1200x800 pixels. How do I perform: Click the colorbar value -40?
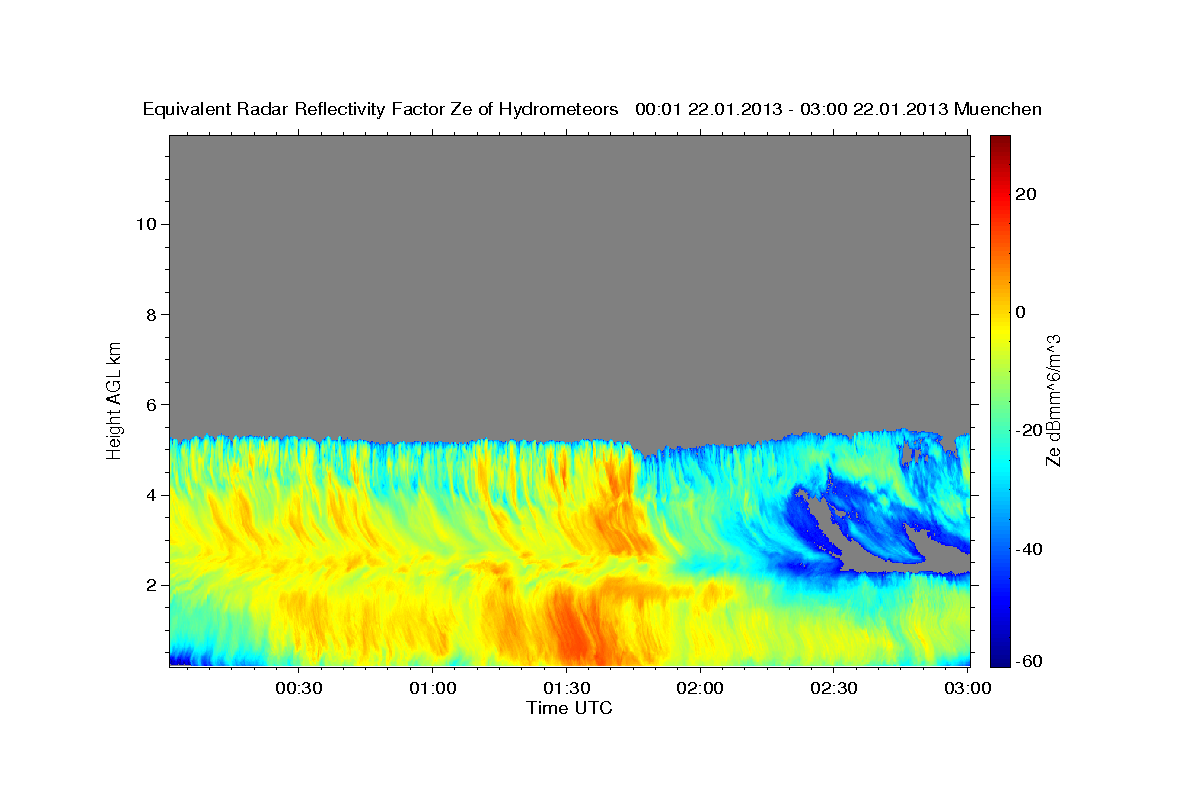[x=1029, y=548]
